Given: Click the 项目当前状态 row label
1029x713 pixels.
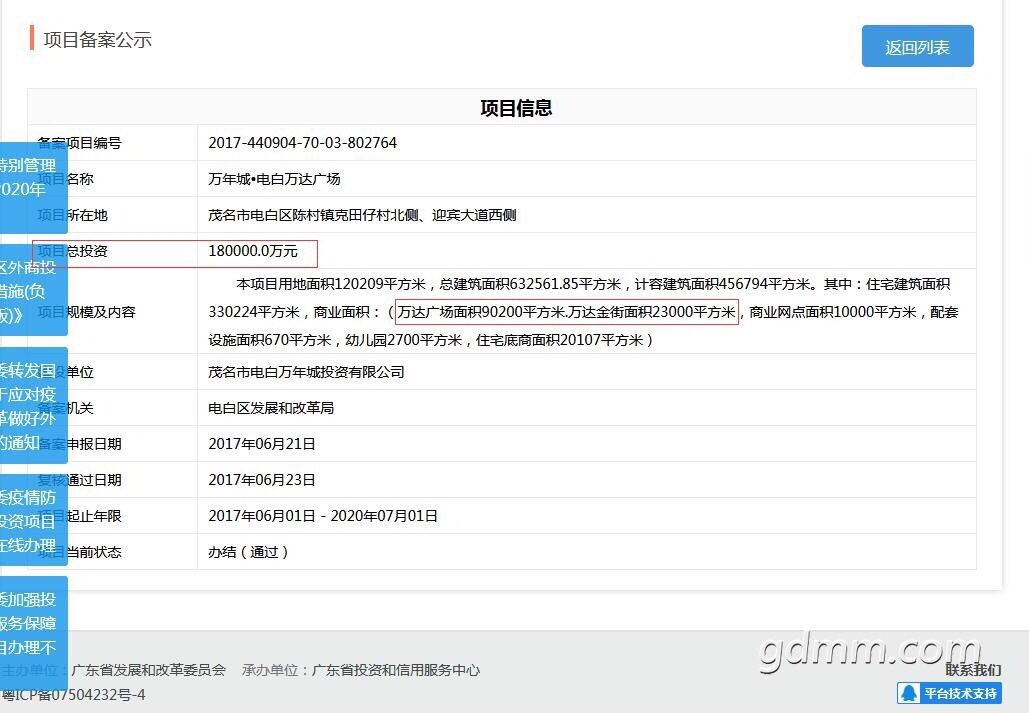Looking at the screenshot, I should point(79,552).
